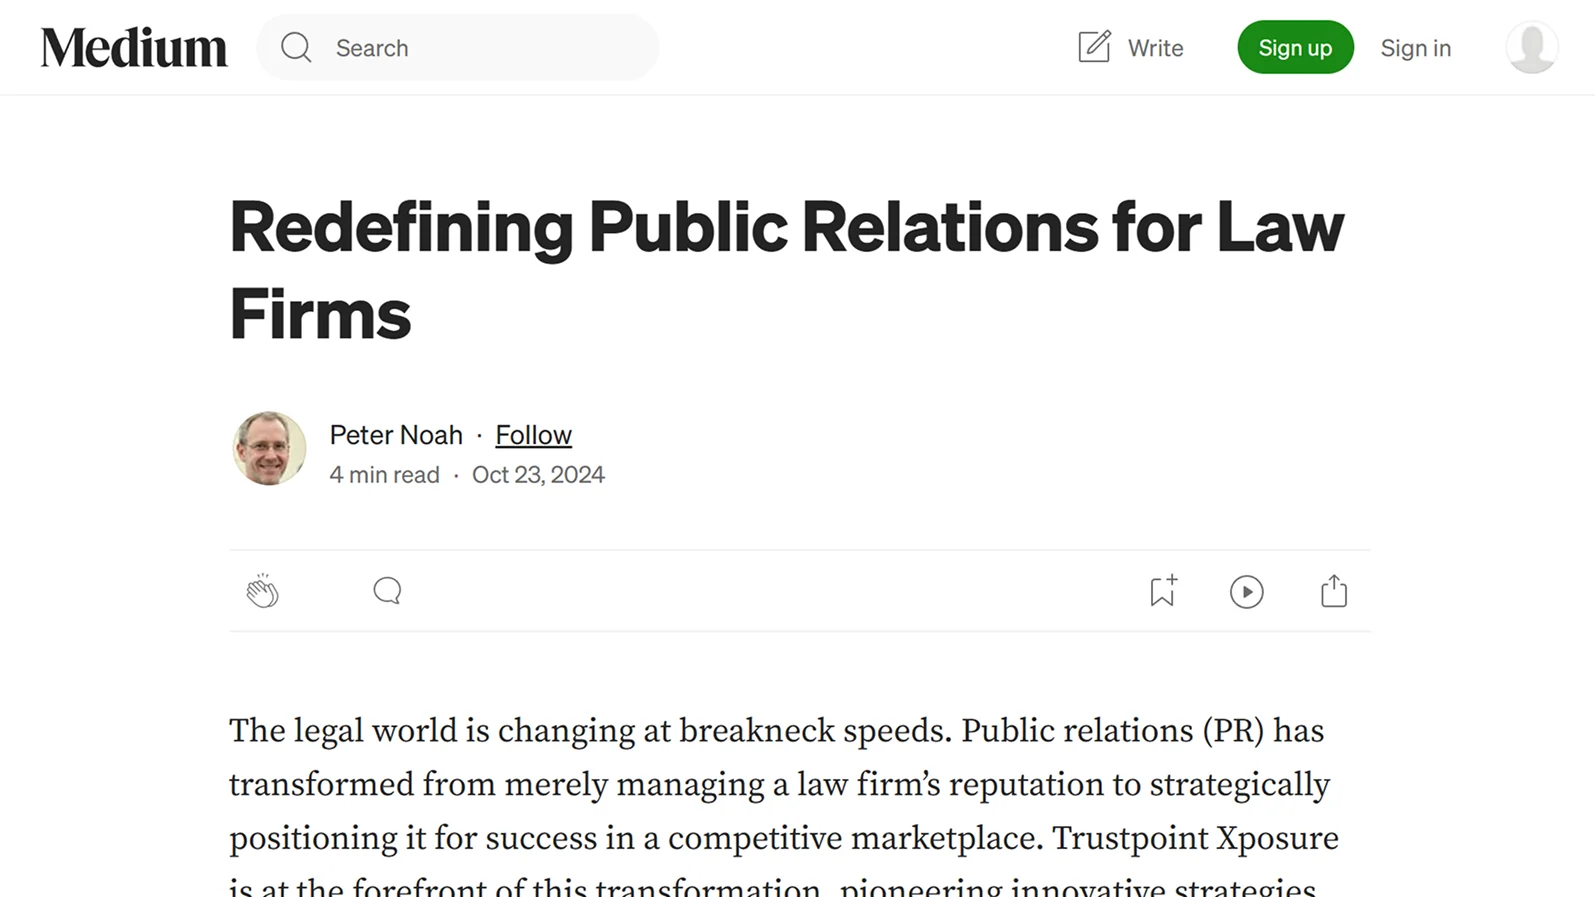Screen dimensions: 1596x897
Task: Open the Medium logo homepage link
Action: coord(134,47)
